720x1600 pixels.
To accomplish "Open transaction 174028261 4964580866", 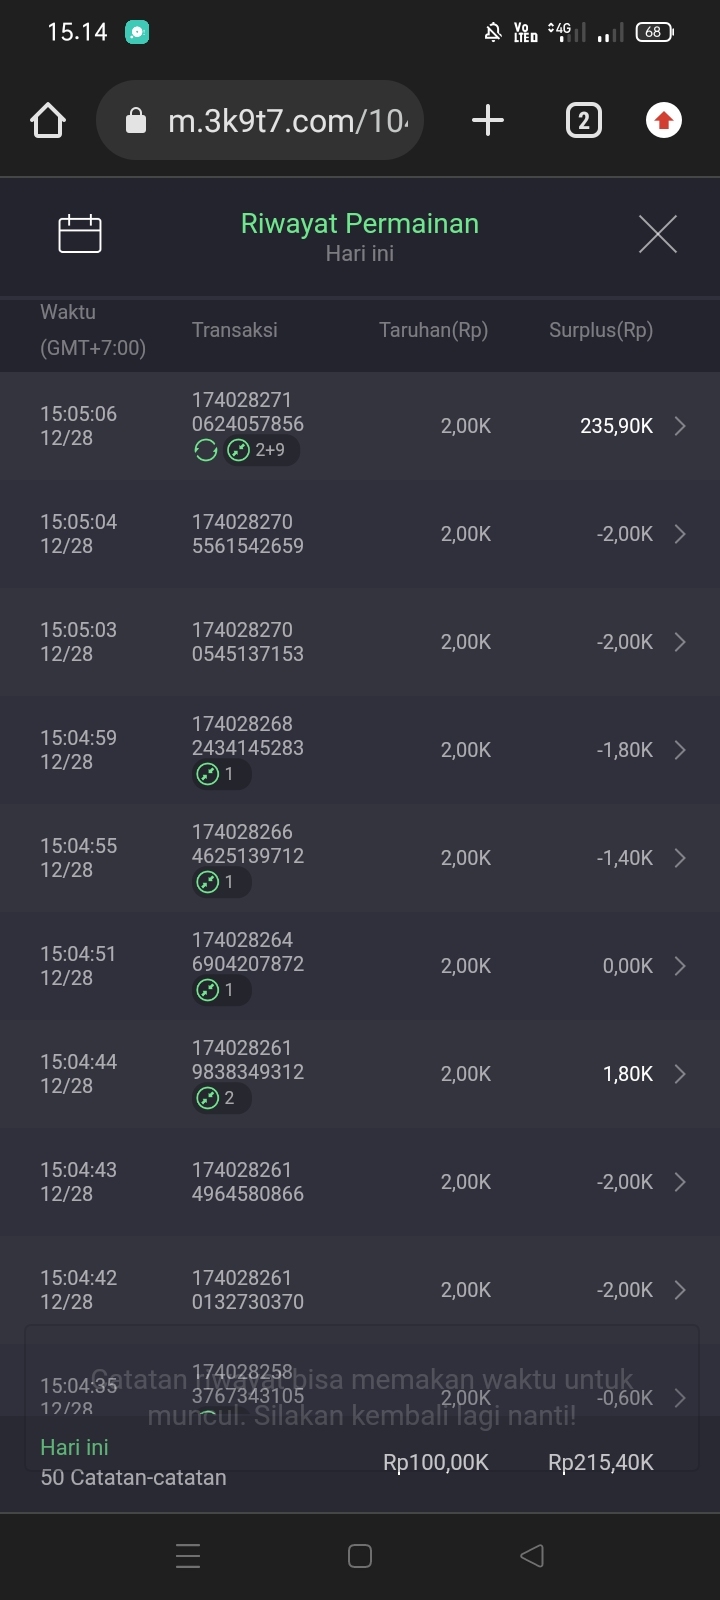I will point(248,1182).
